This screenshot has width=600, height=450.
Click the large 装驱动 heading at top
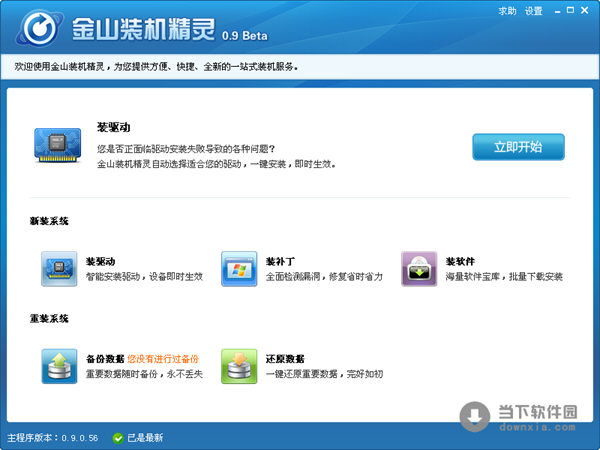point(114,127)
